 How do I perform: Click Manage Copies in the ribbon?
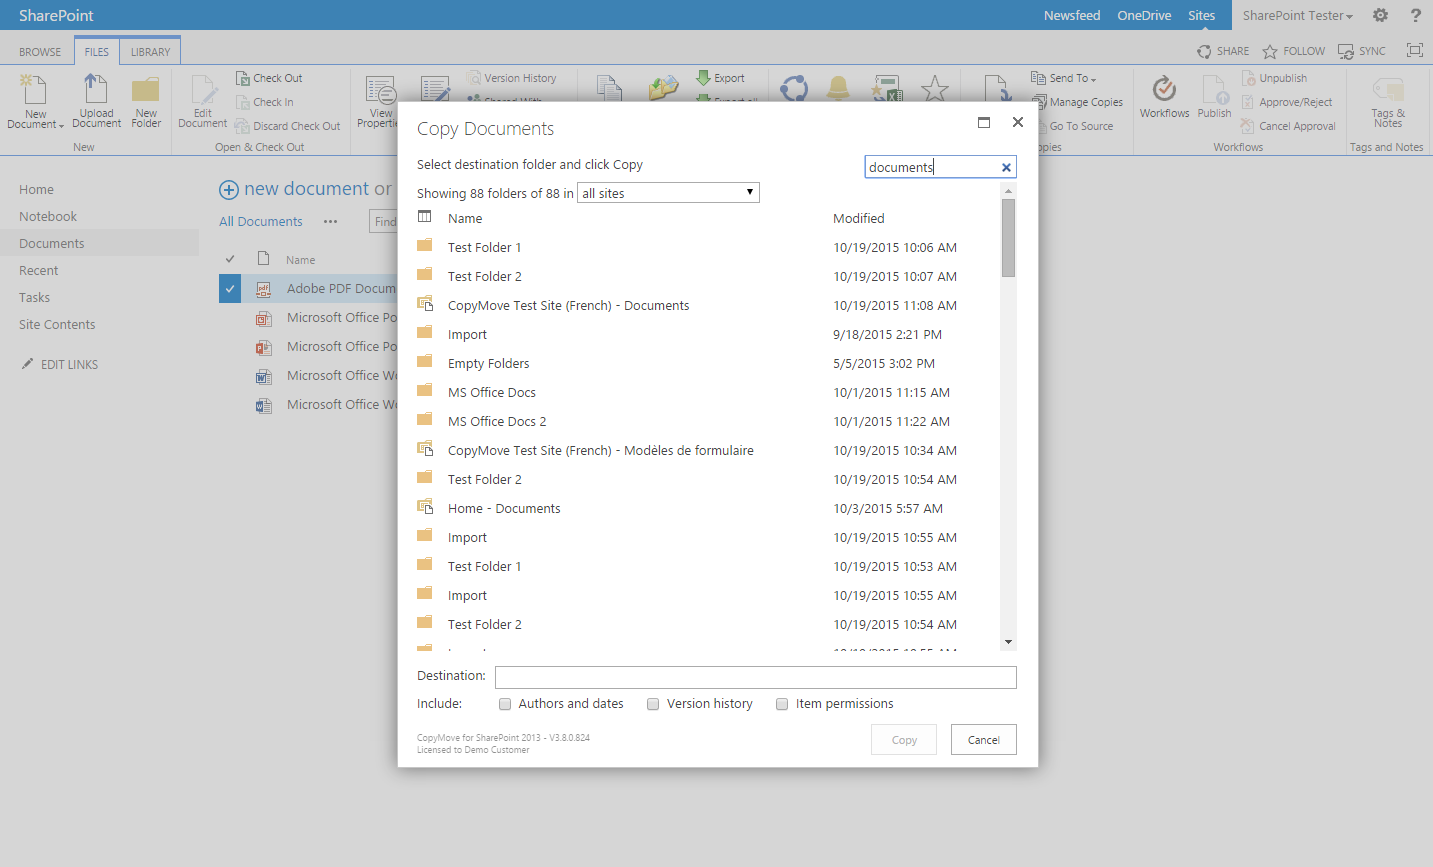[1077, 102]
